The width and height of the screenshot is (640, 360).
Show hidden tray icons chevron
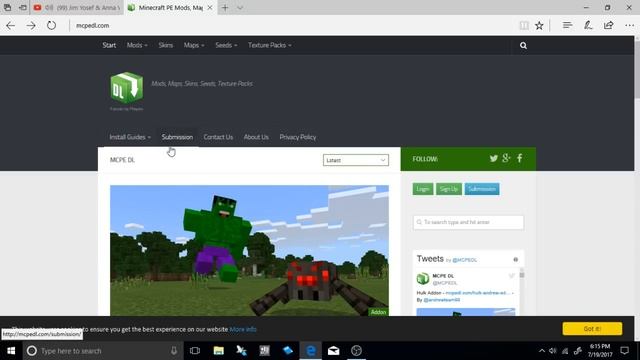tap(542, 351)
